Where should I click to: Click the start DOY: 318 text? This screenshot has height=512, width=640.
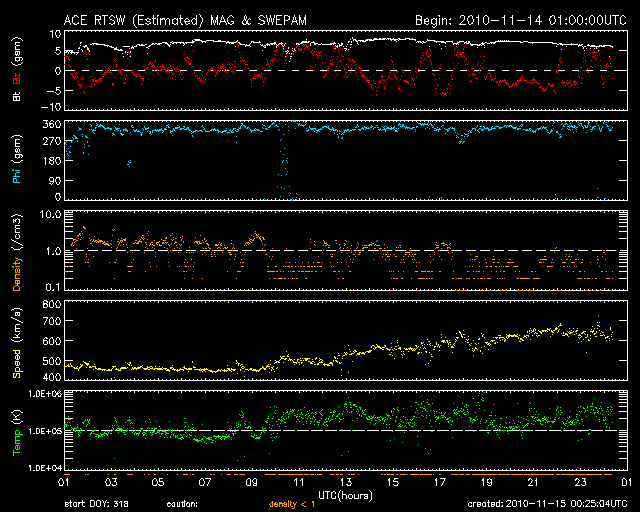coord(97,505)
